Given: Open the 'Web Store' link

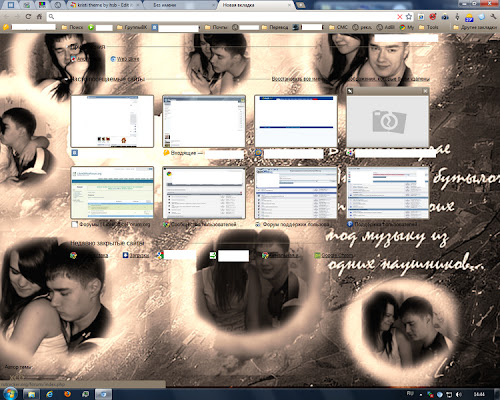Looking at the screenshot, I should coord(124,59).
